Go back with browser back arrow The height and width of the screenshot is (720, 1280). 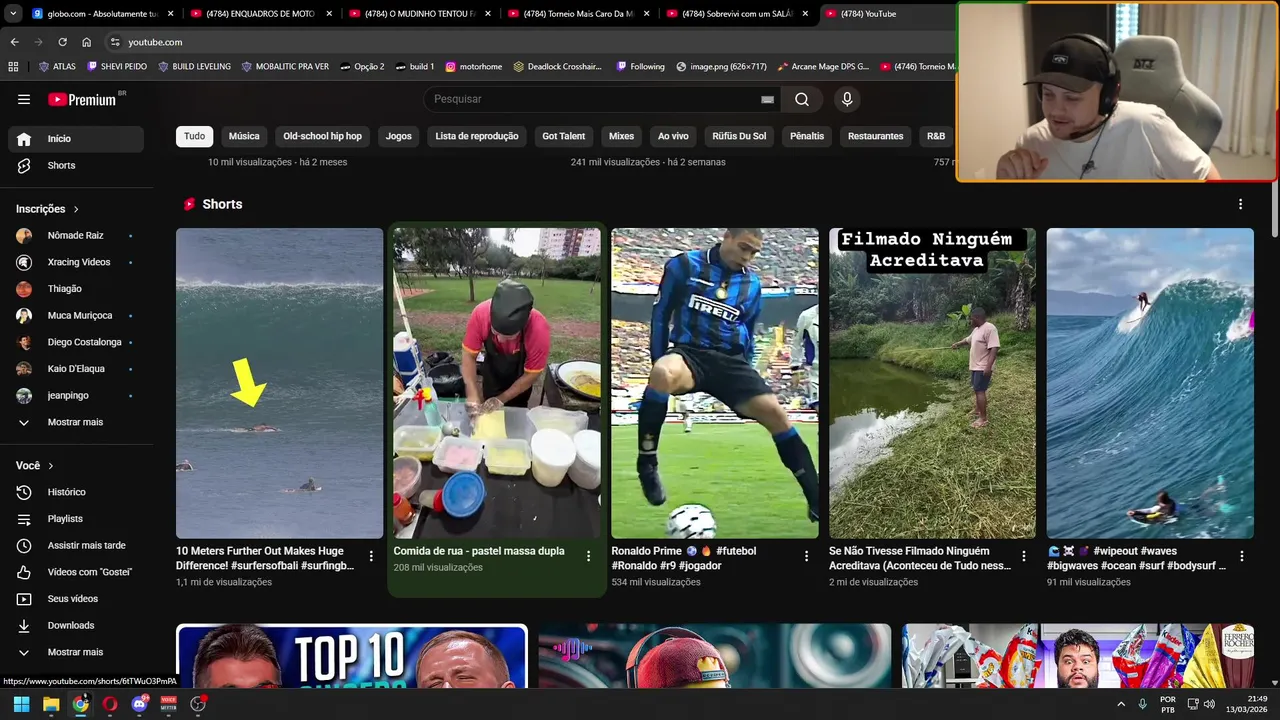pos(14,42)
